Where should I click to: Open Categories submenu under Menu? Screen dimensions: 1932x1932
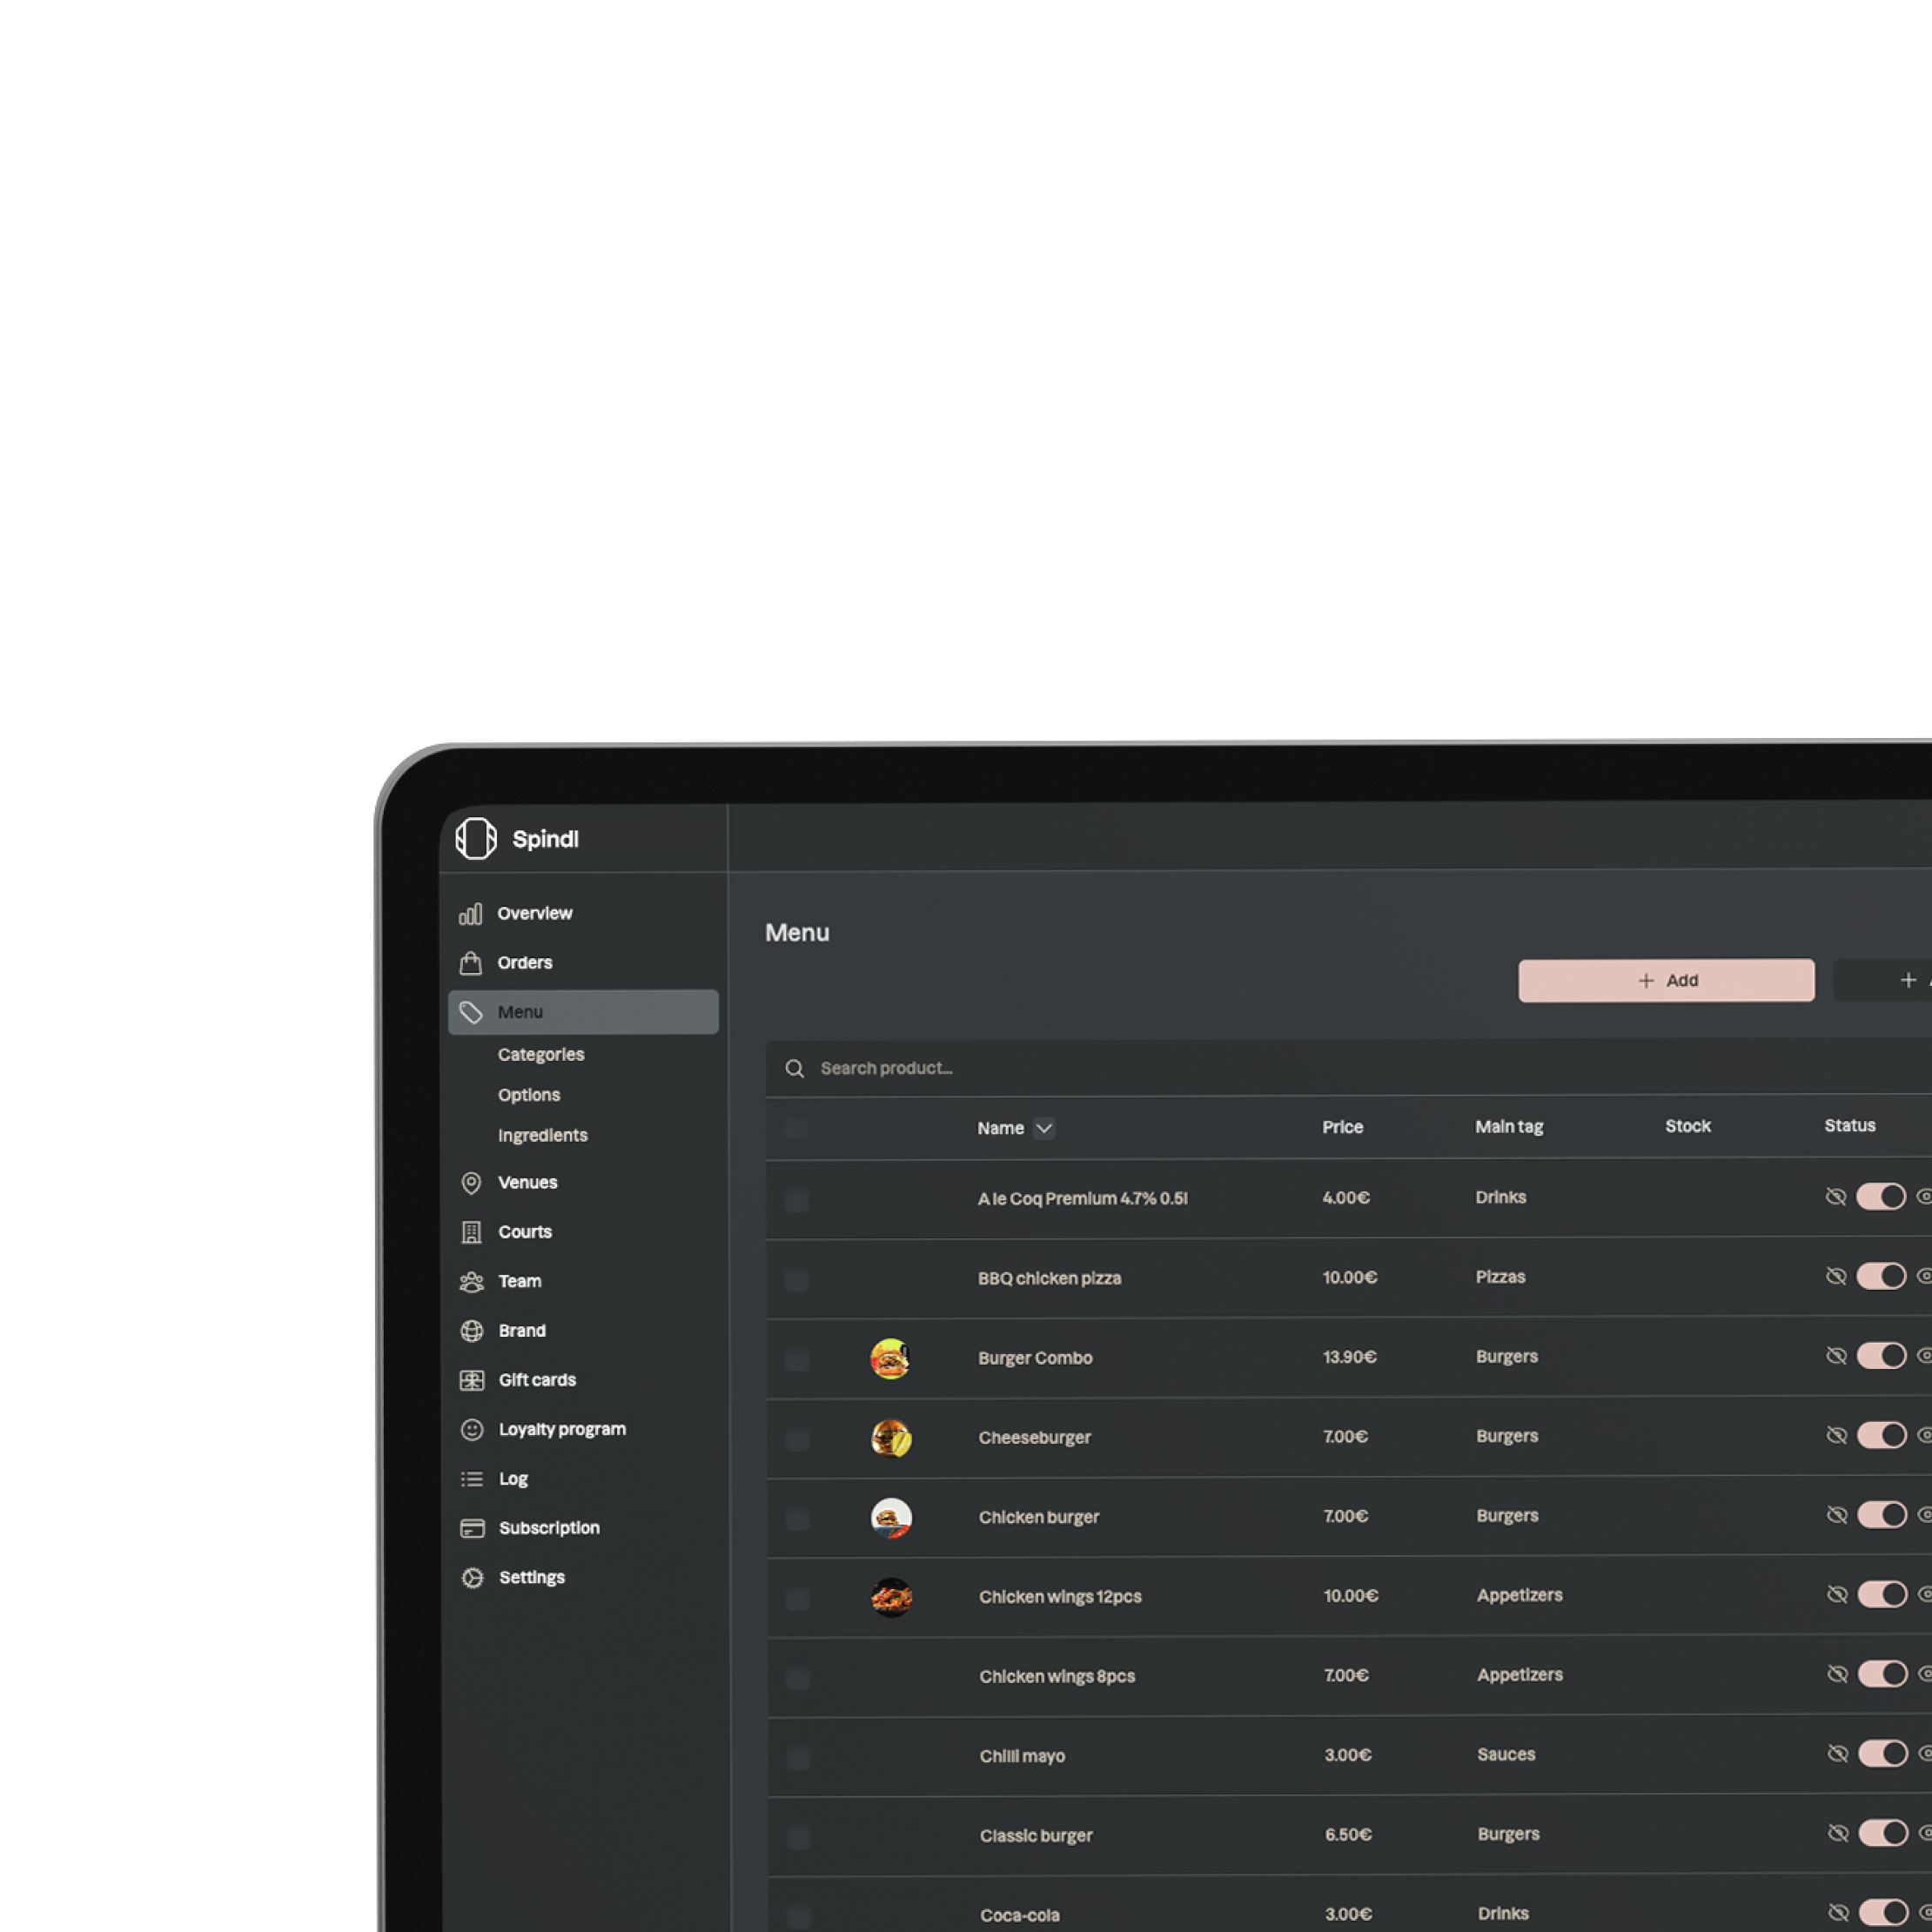540,1053
